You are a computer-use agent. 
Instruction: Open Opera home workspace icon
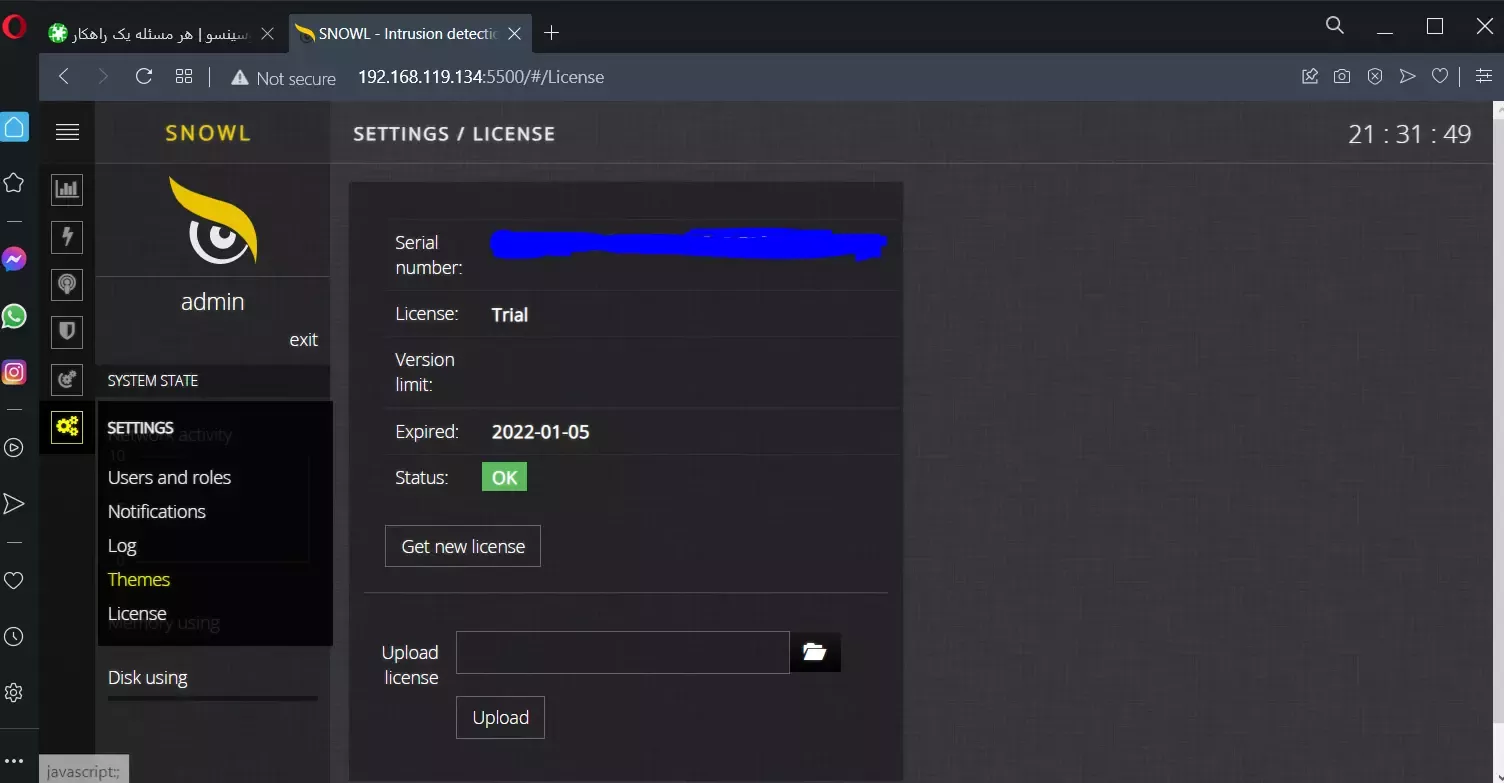click(14, 127)
